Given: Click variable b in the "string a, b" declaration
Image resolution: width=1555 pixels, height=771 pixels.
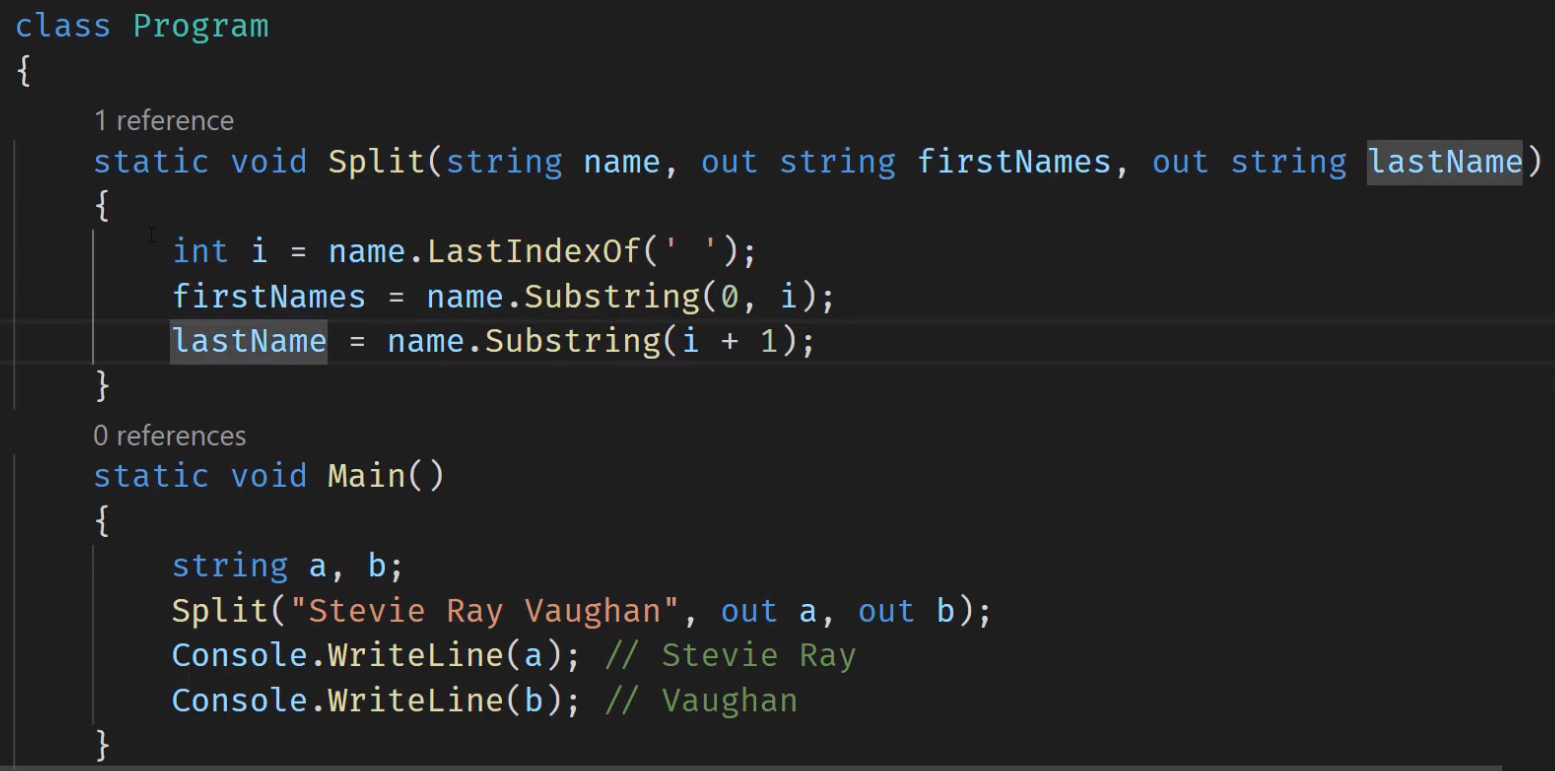Looking at the screenshot, I should (377, 566).
